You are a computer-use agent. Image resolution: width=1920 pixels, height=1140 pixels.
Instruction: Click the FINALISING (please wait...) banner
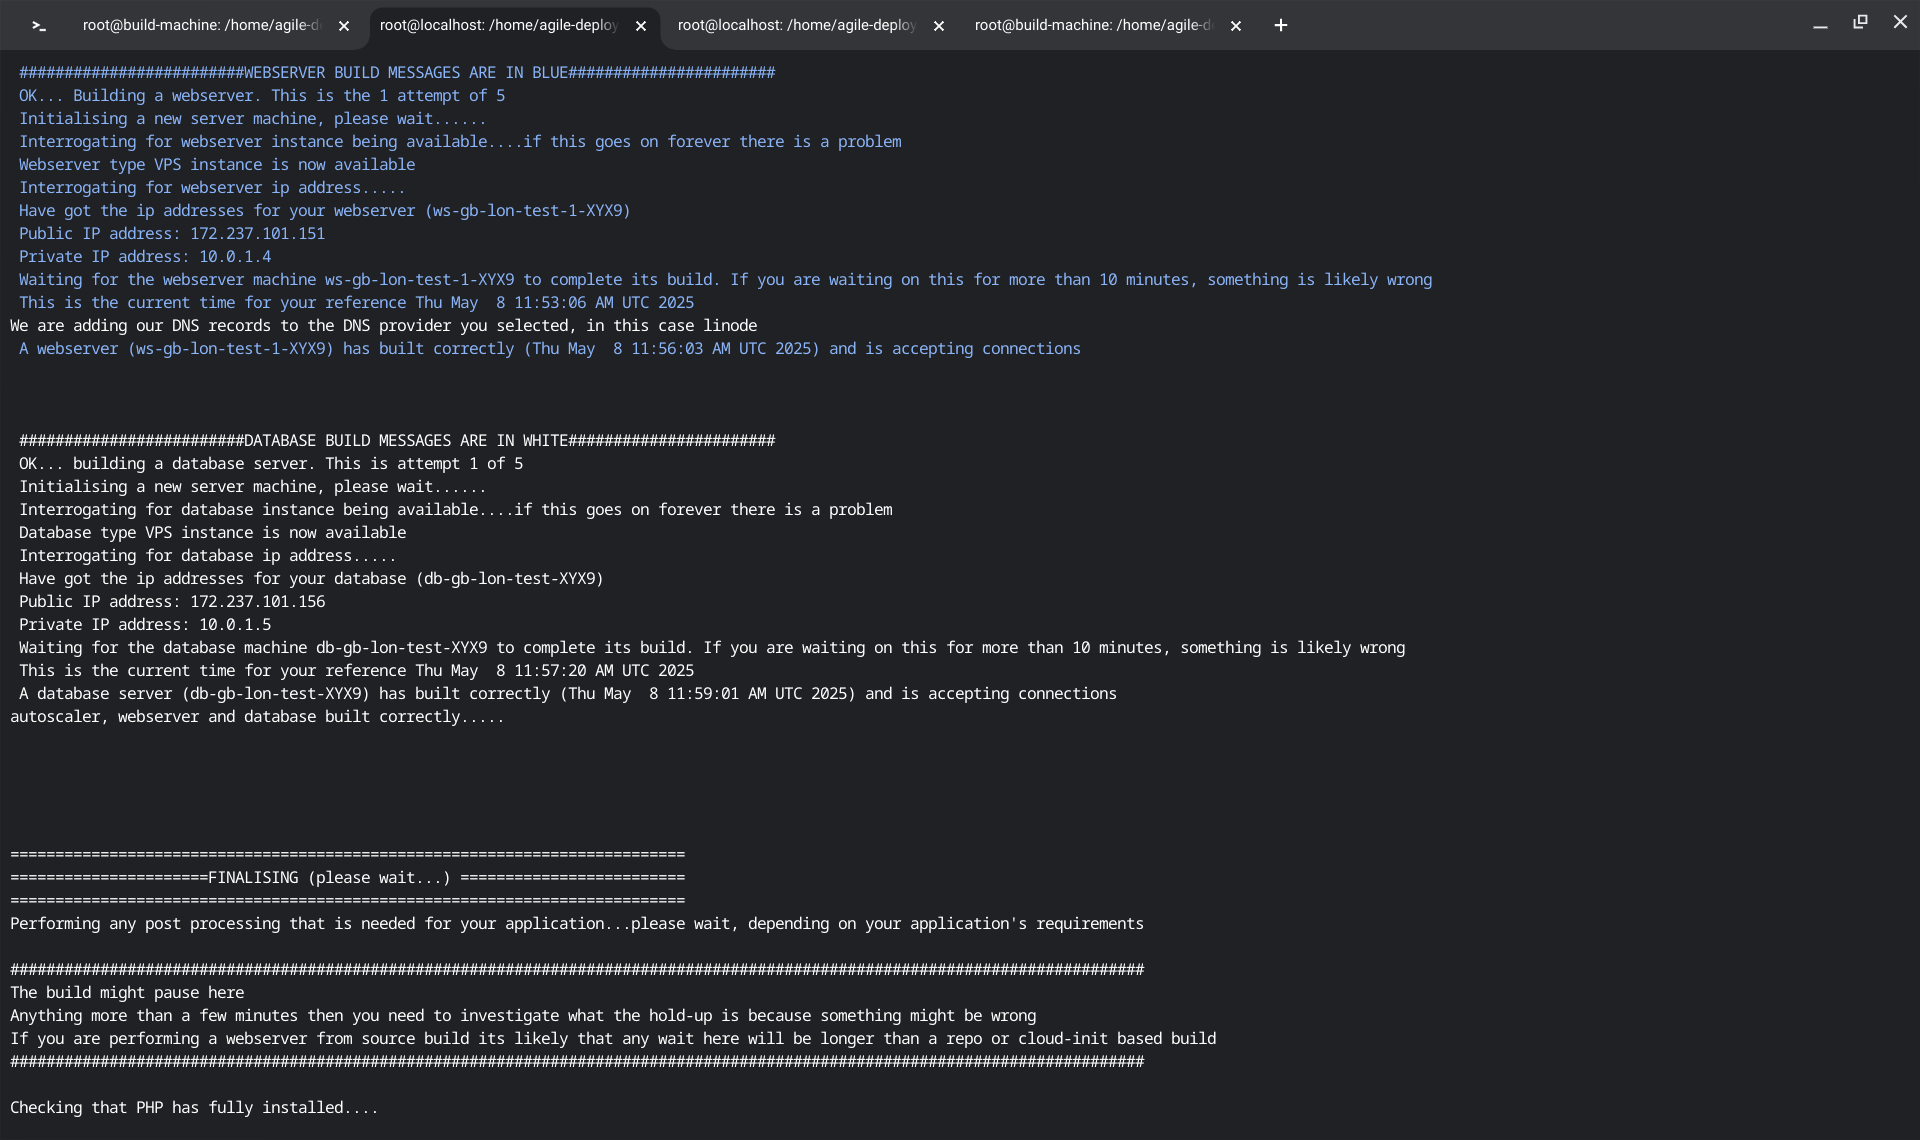pyautogui.click(x=328, y=878)
